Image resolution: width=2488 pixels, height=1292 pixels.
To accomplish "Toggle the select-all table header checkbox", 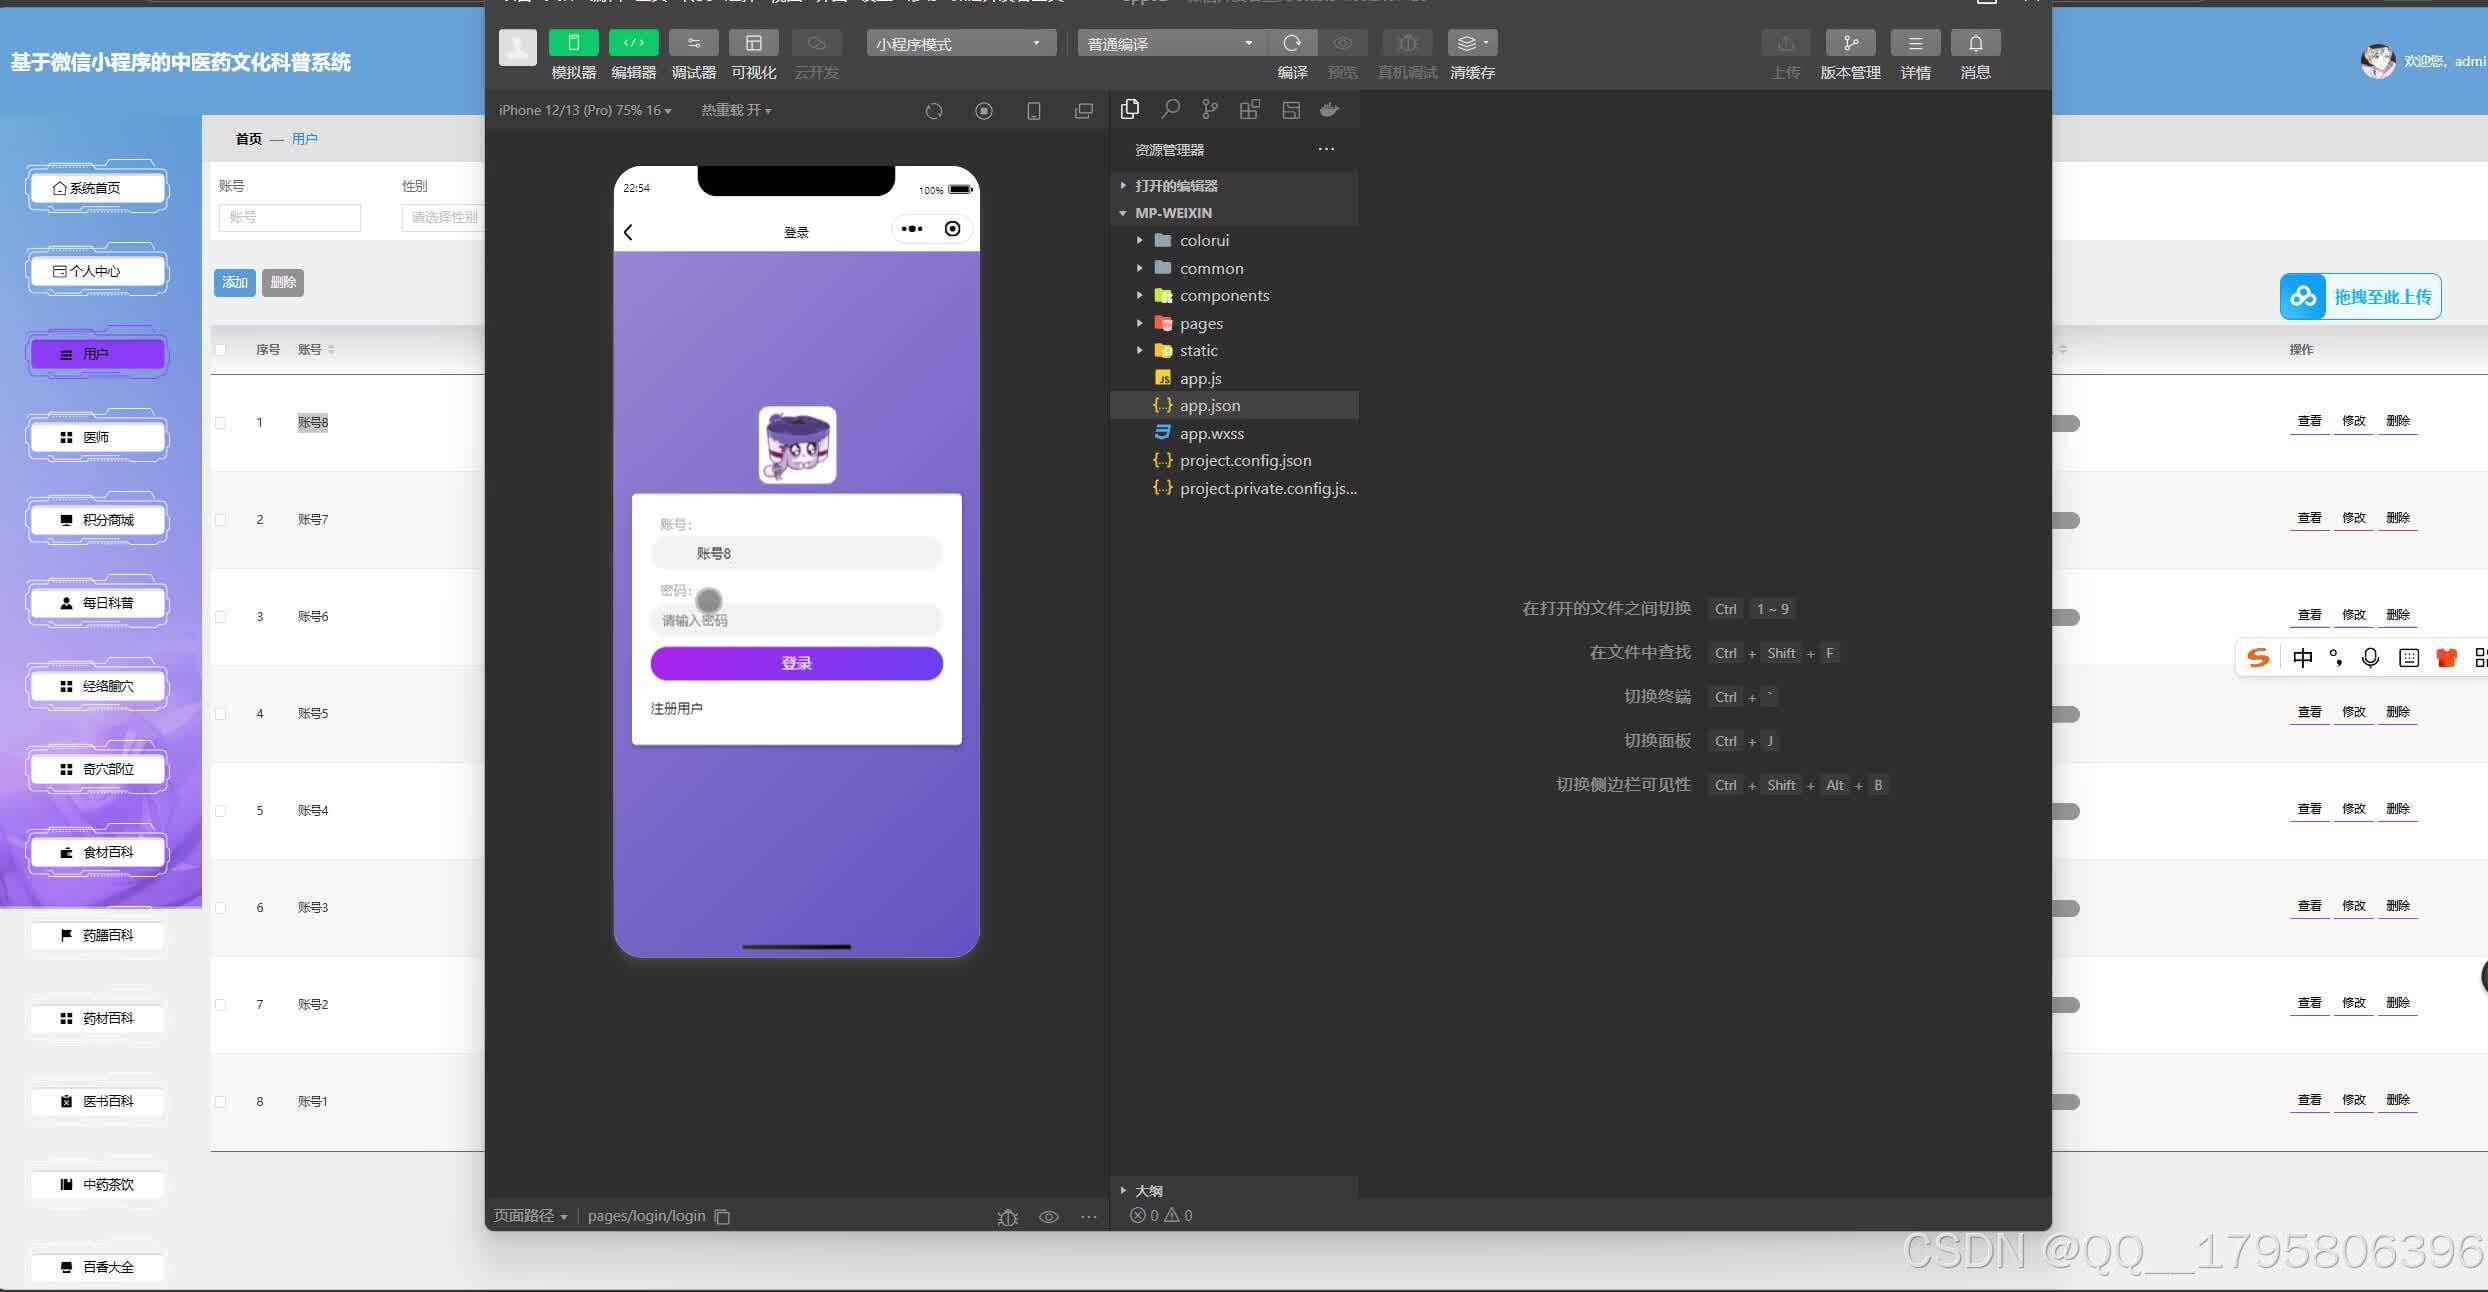I will pyautogui.click(x=221, y=350).
